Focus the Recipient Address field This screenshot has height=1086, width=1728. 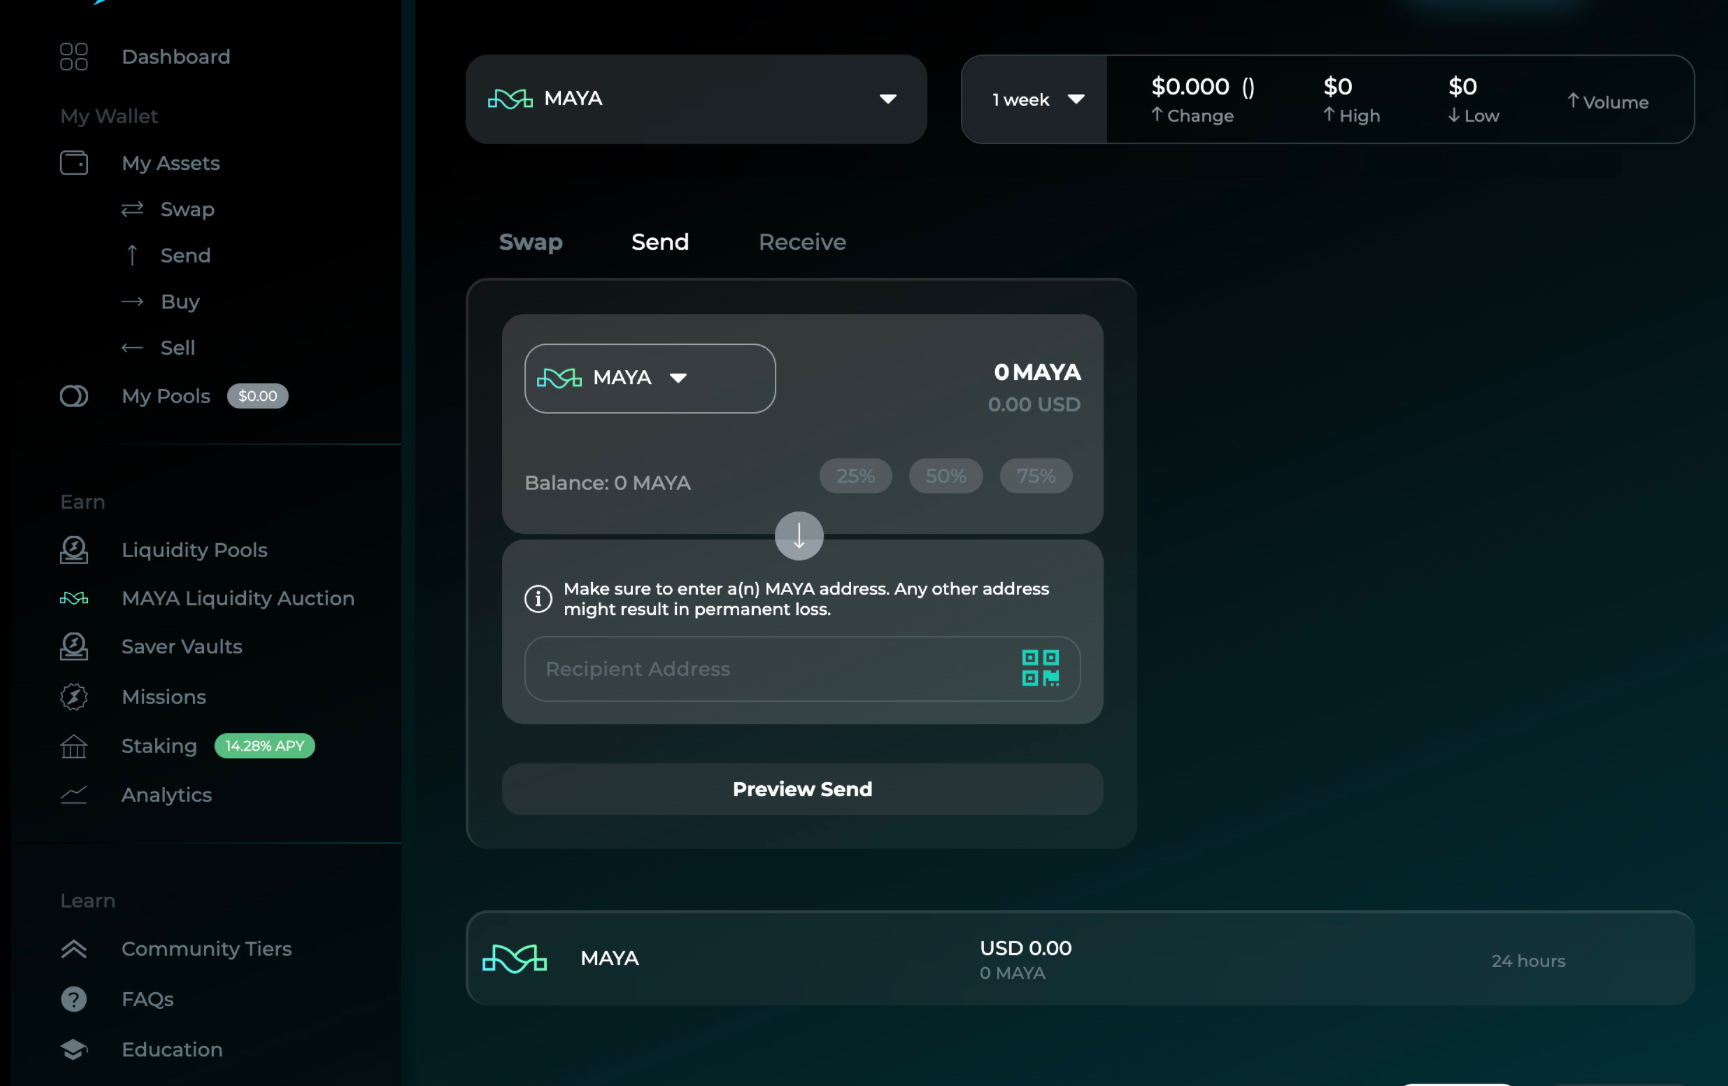(770, 669)
